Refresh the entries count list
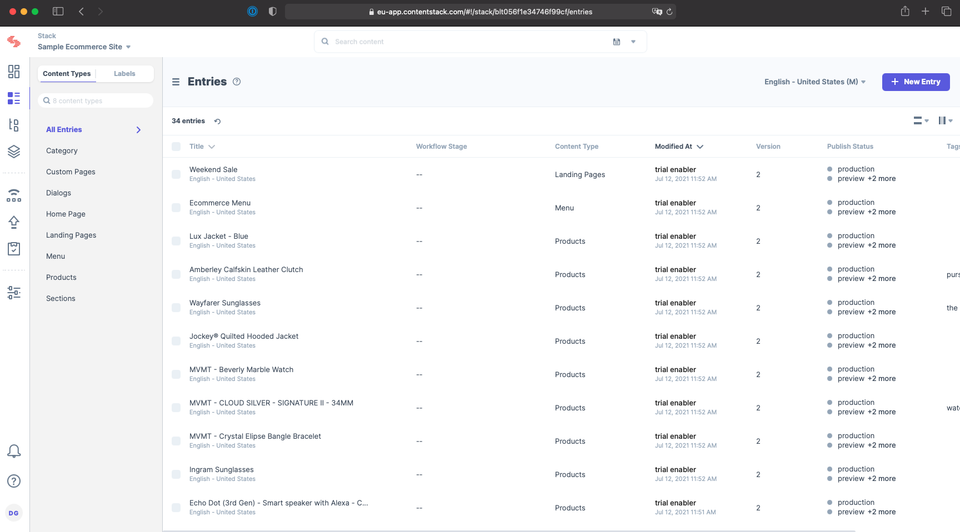 (x=217, y=121)
